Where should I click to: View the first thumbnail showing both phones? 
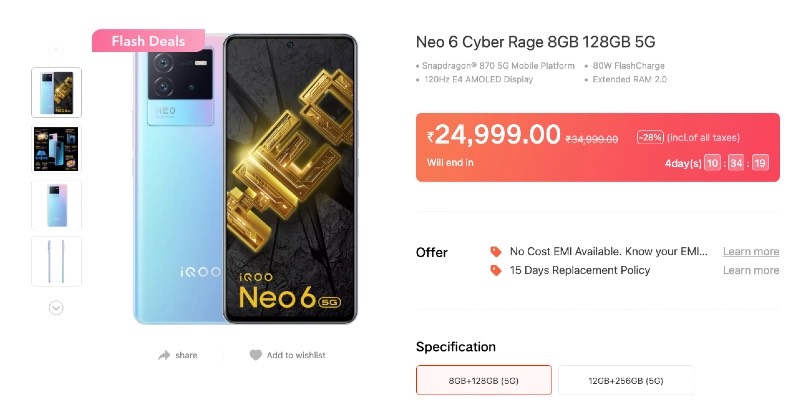(57, 93)
